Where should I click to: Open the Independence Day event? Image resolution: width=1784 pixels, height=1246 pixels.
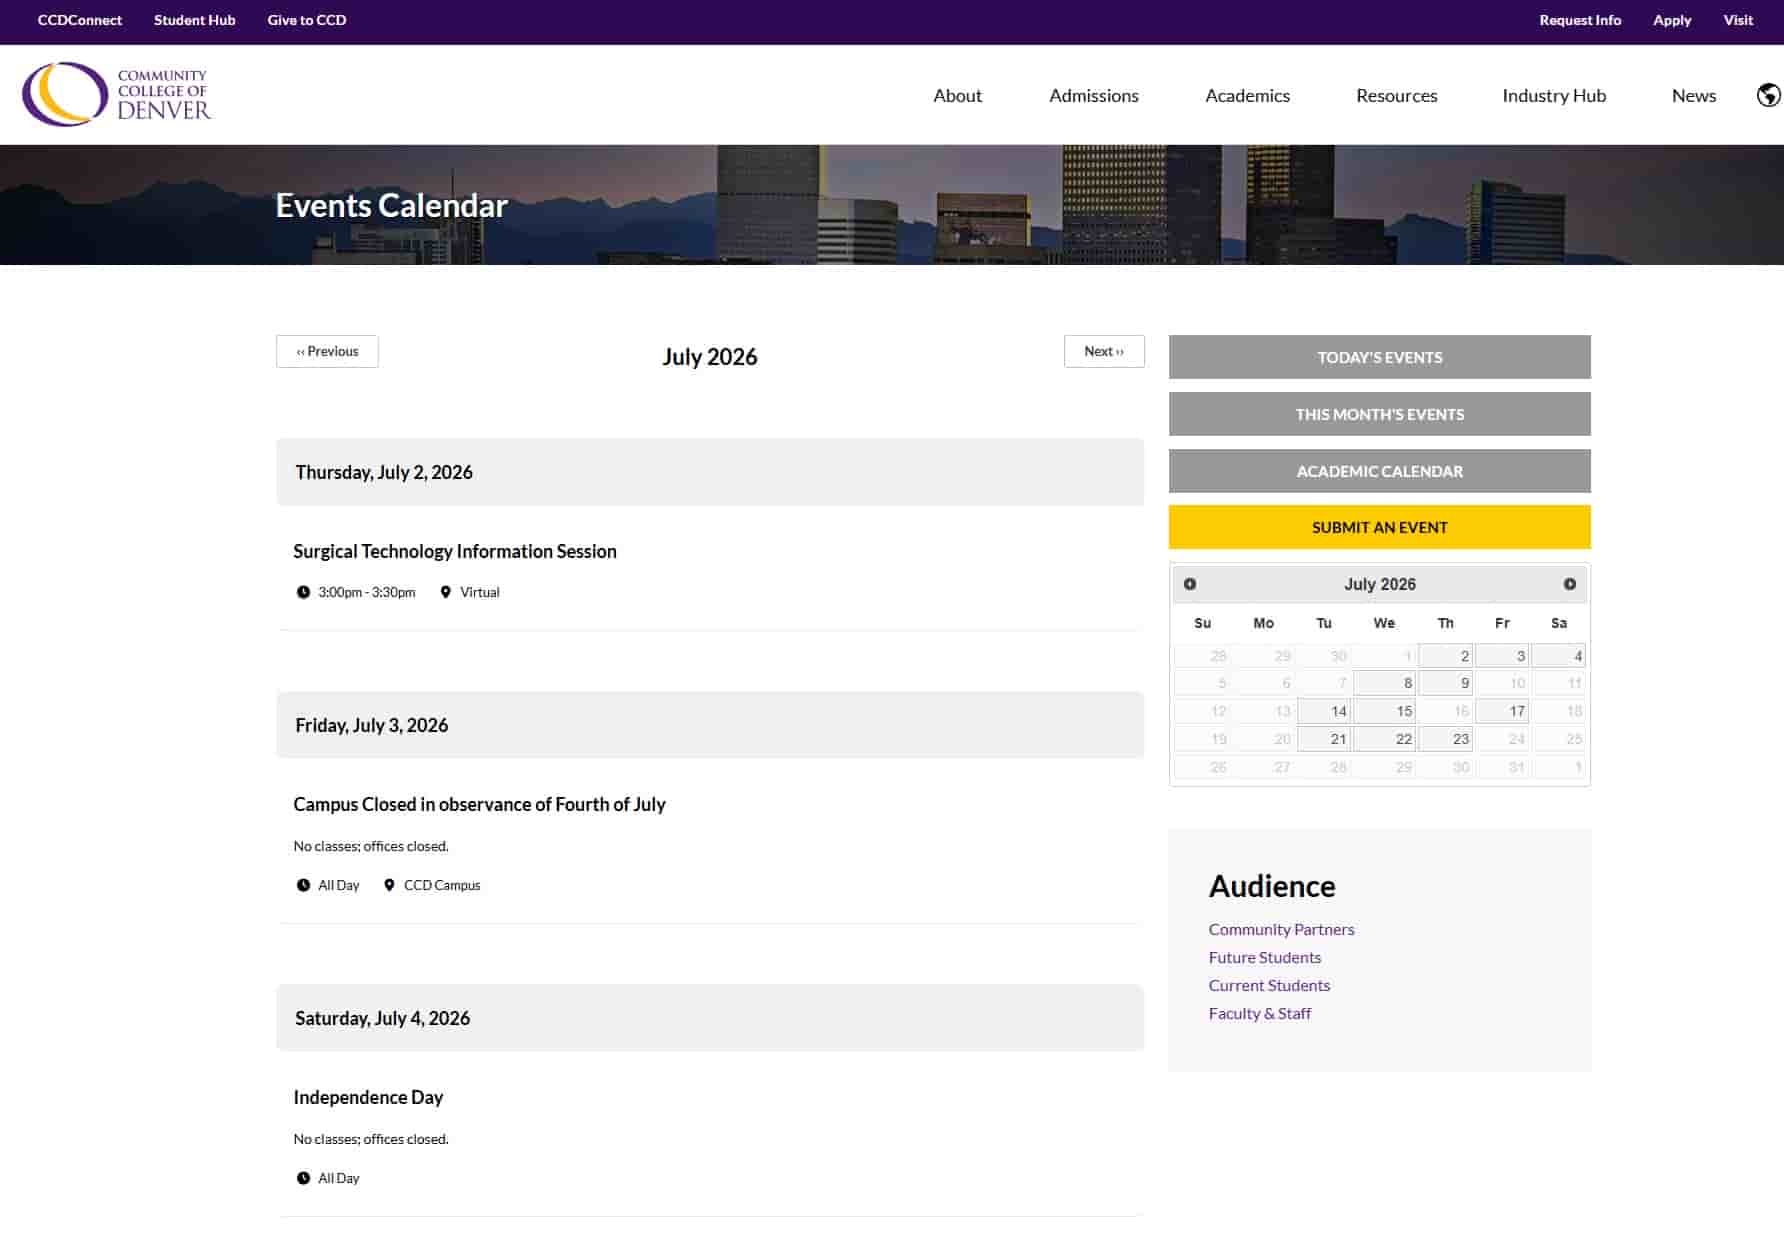368,1097
